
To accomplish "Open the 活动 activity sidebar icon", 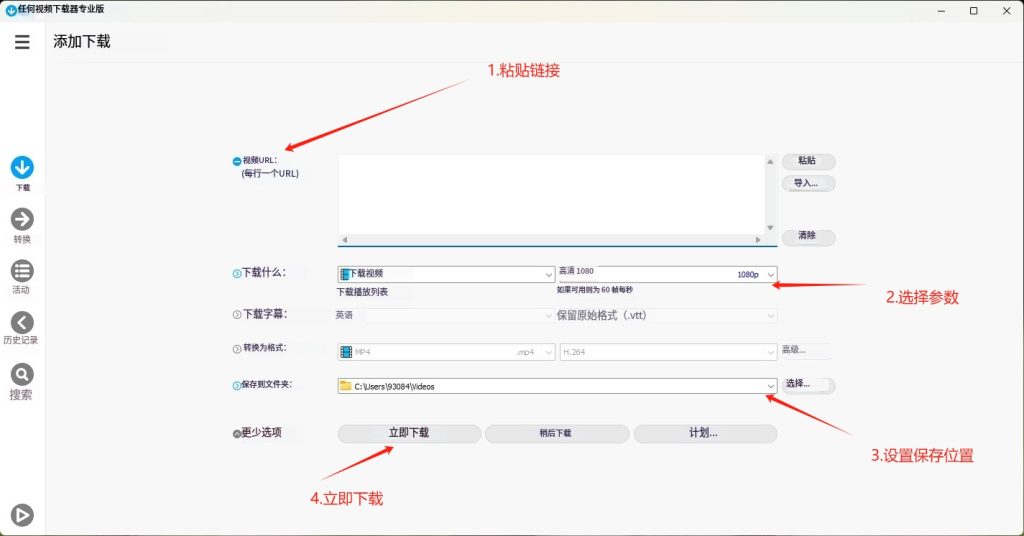I will pyautogui.click(x=22, y=271).
